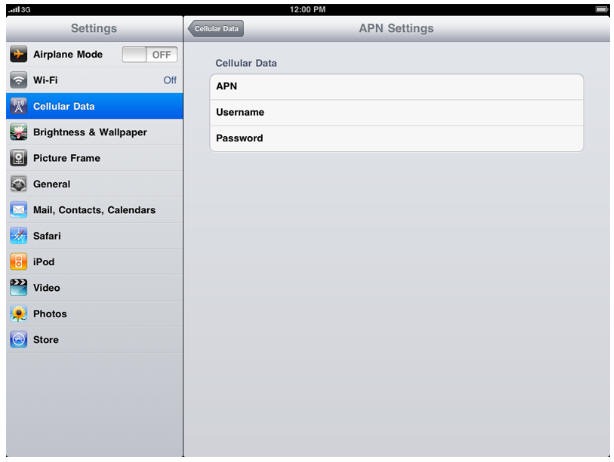
Task: Tap the Cellular Data antenna icon
Action: (x=18, y=106)
